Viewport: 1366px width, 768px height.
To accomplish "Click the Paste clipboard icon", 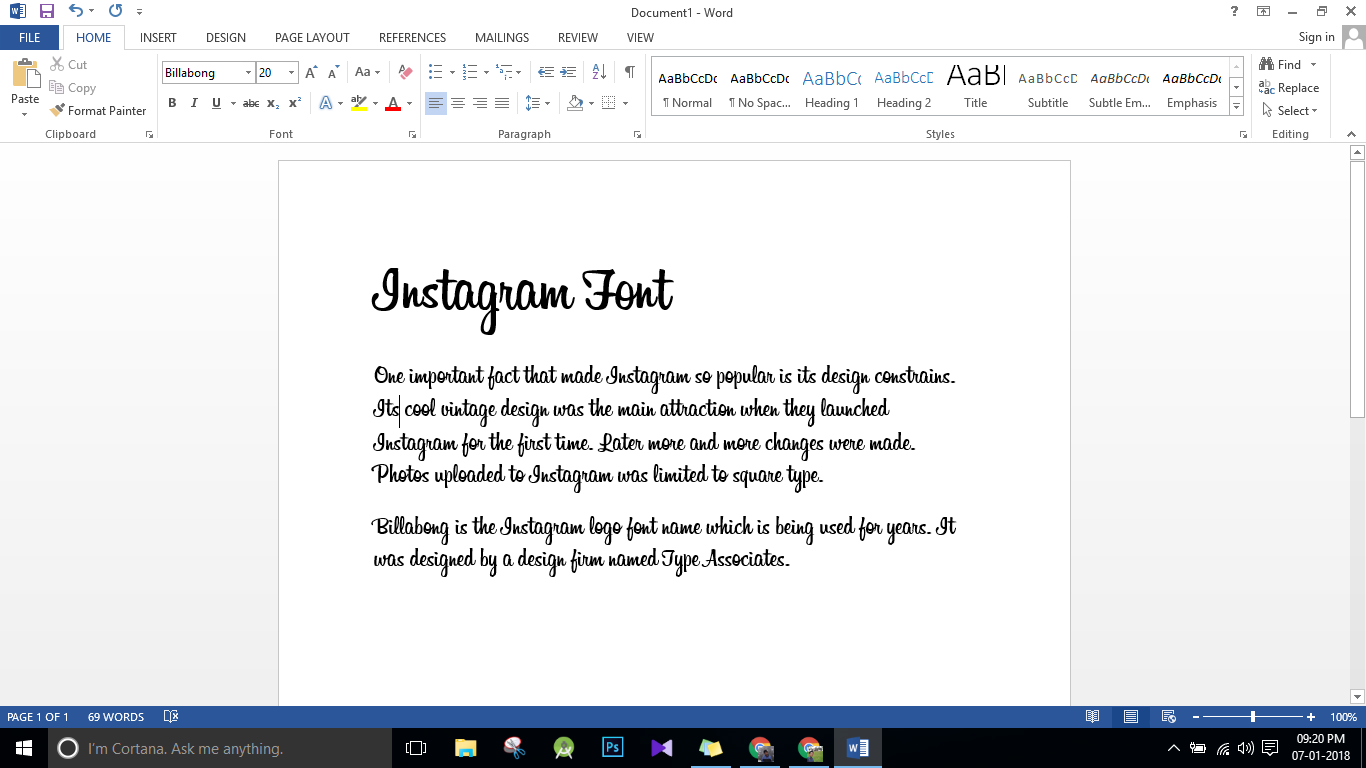I will (25, 75).
